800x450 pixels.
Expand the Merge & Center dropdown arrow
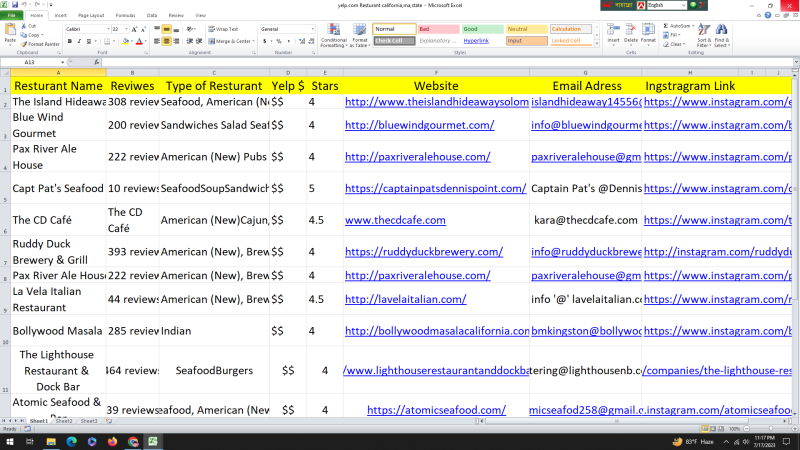[254, 41]
